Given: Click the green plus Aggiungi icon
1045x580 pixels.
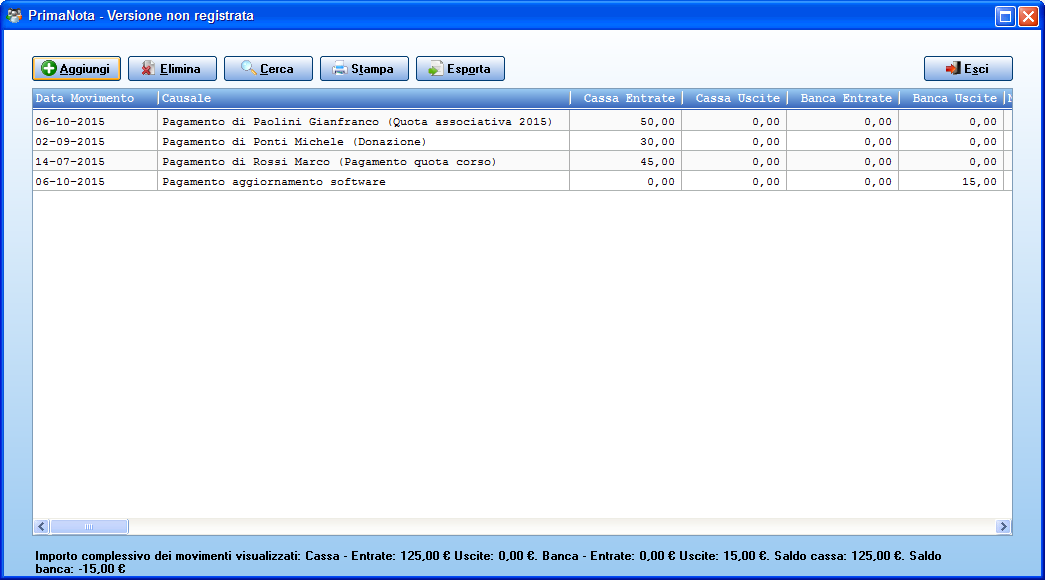Looking at the screenshot, I should coord(49,68).
